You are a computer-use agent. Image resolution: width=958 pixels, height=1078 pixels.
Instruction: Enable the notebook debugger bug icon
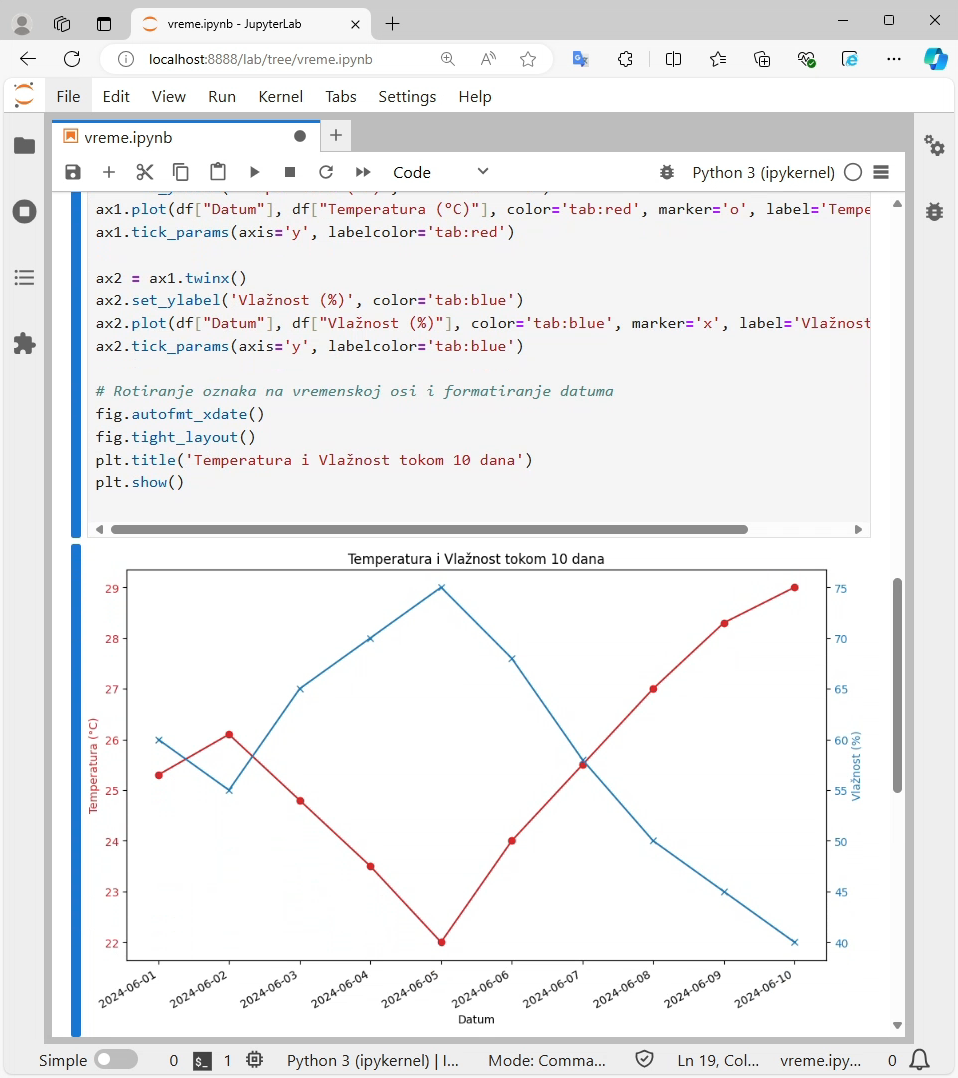[667, 172]
